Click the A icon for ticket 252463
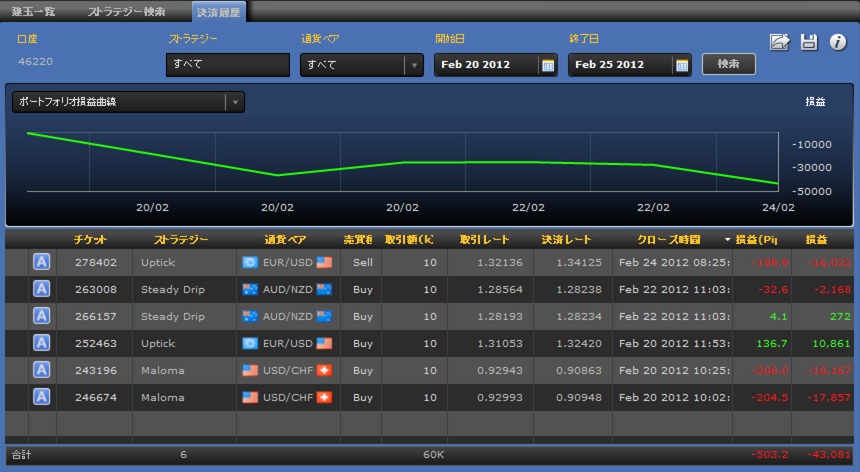Image resolution: width=860 pixels, height=472 pixels. click(x=42, y=343)
